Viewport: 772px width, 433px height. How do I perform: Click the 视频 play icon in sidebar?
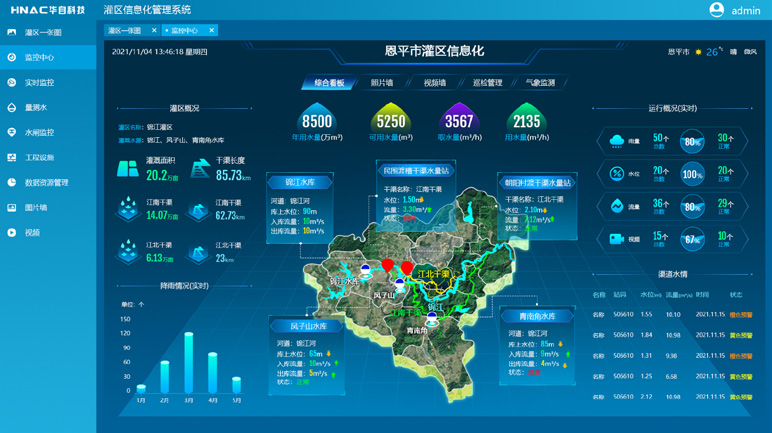[x=12, y=233]
